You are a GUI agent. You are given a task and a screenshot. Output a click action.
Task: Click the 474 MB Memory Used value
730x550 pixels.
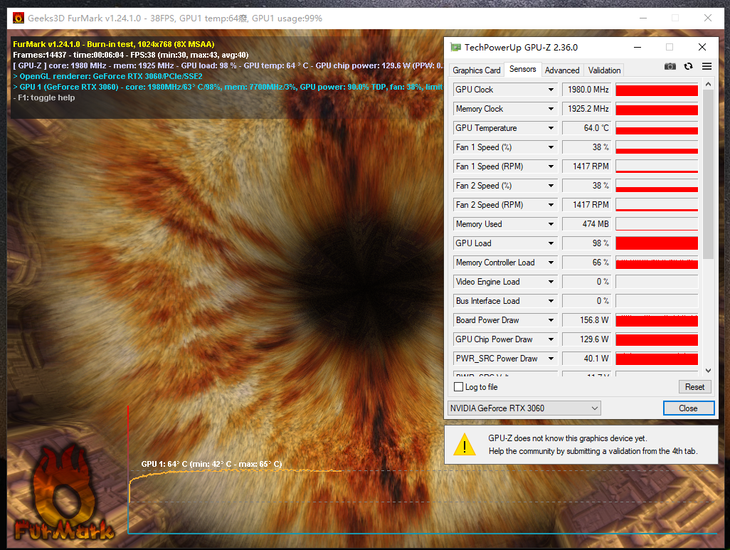[586, 224]
